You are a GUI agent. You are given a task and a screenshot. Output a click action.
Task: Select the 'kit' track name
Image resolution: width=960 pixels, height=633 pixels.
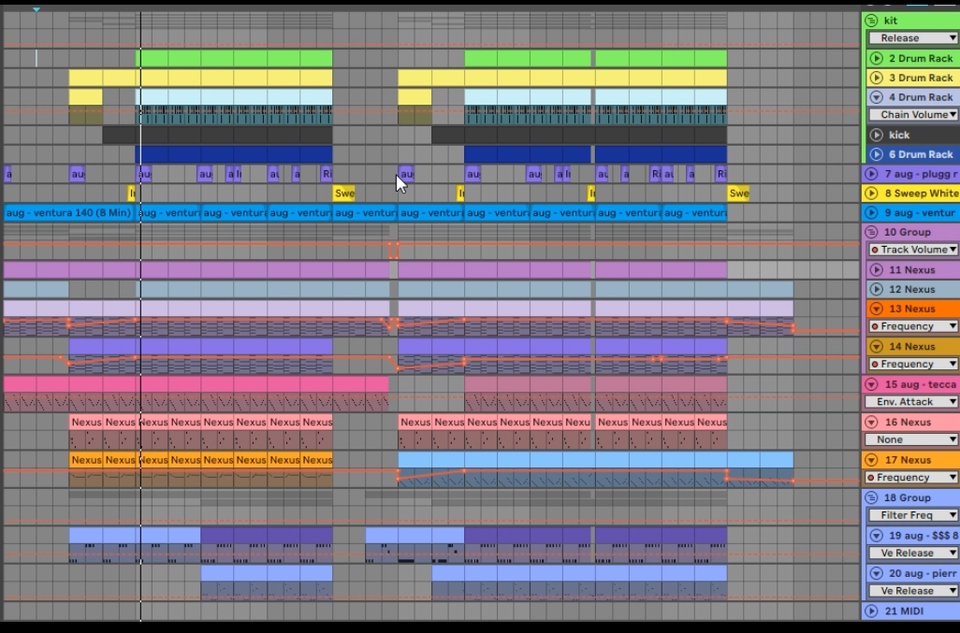point(891,21)
